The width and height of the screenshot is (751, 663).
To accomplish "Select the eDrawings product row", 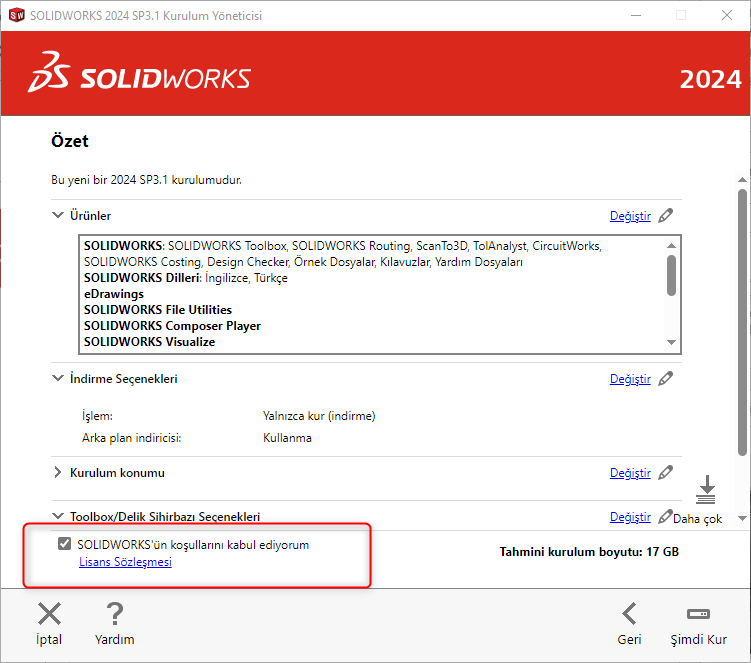I will 114,294.
